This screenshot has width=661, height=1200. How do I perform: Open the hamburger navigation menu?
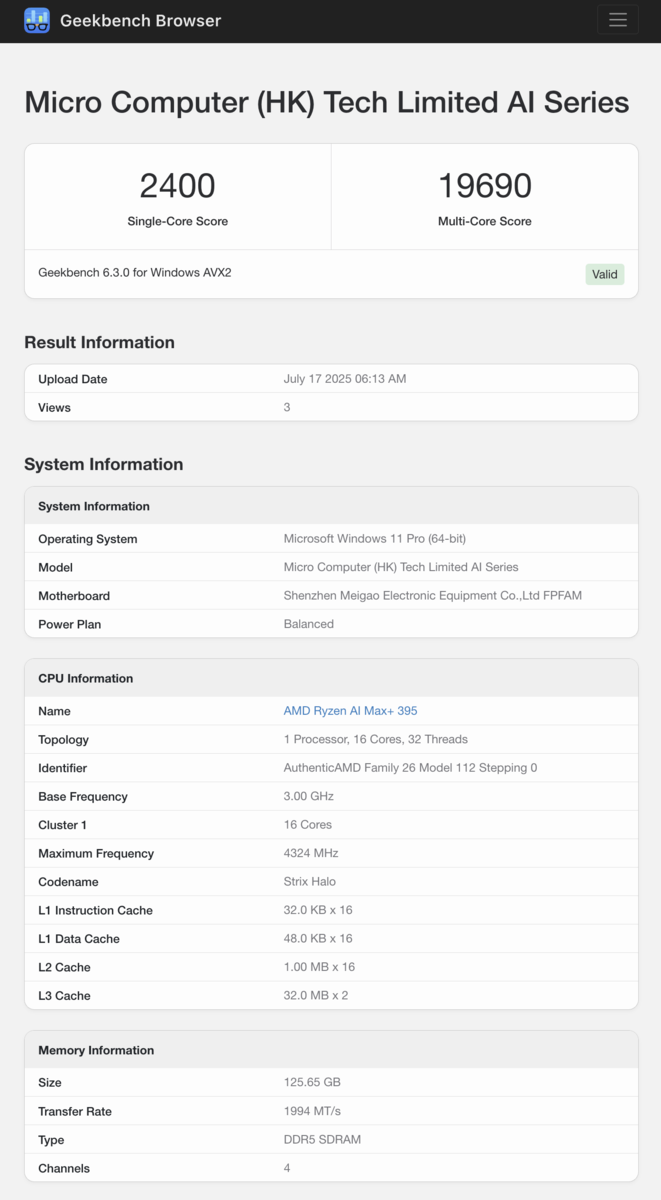click(x=617, y=20)
